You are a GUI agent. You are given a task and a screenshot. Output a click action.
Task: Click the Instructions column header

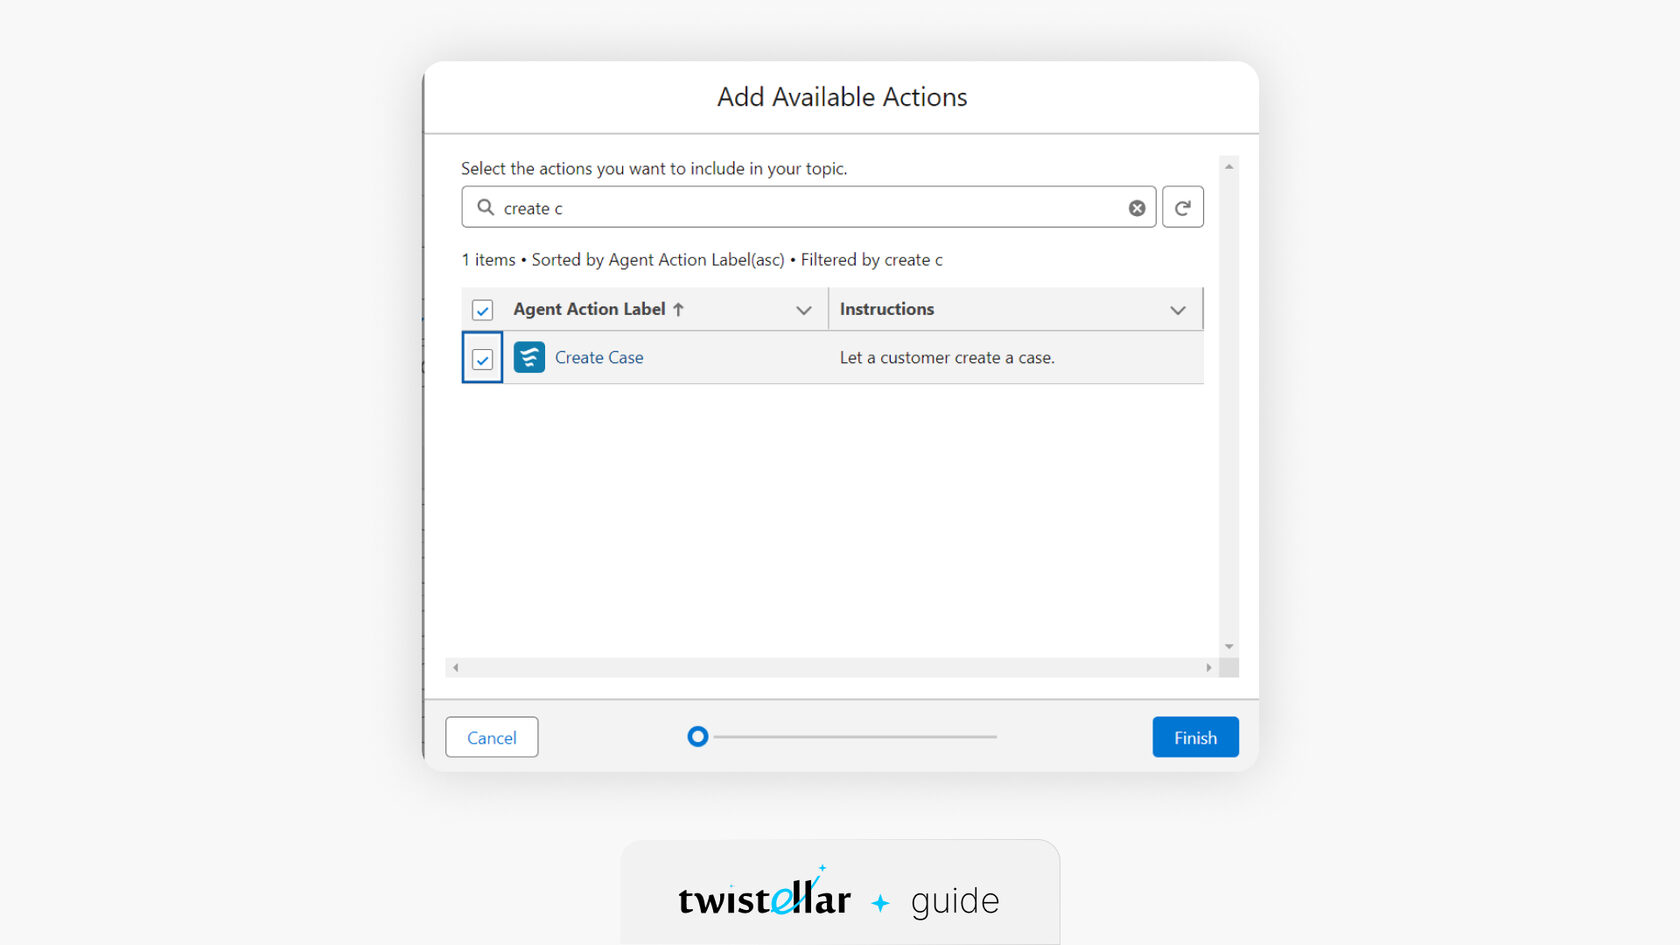(x=887, y=309)
